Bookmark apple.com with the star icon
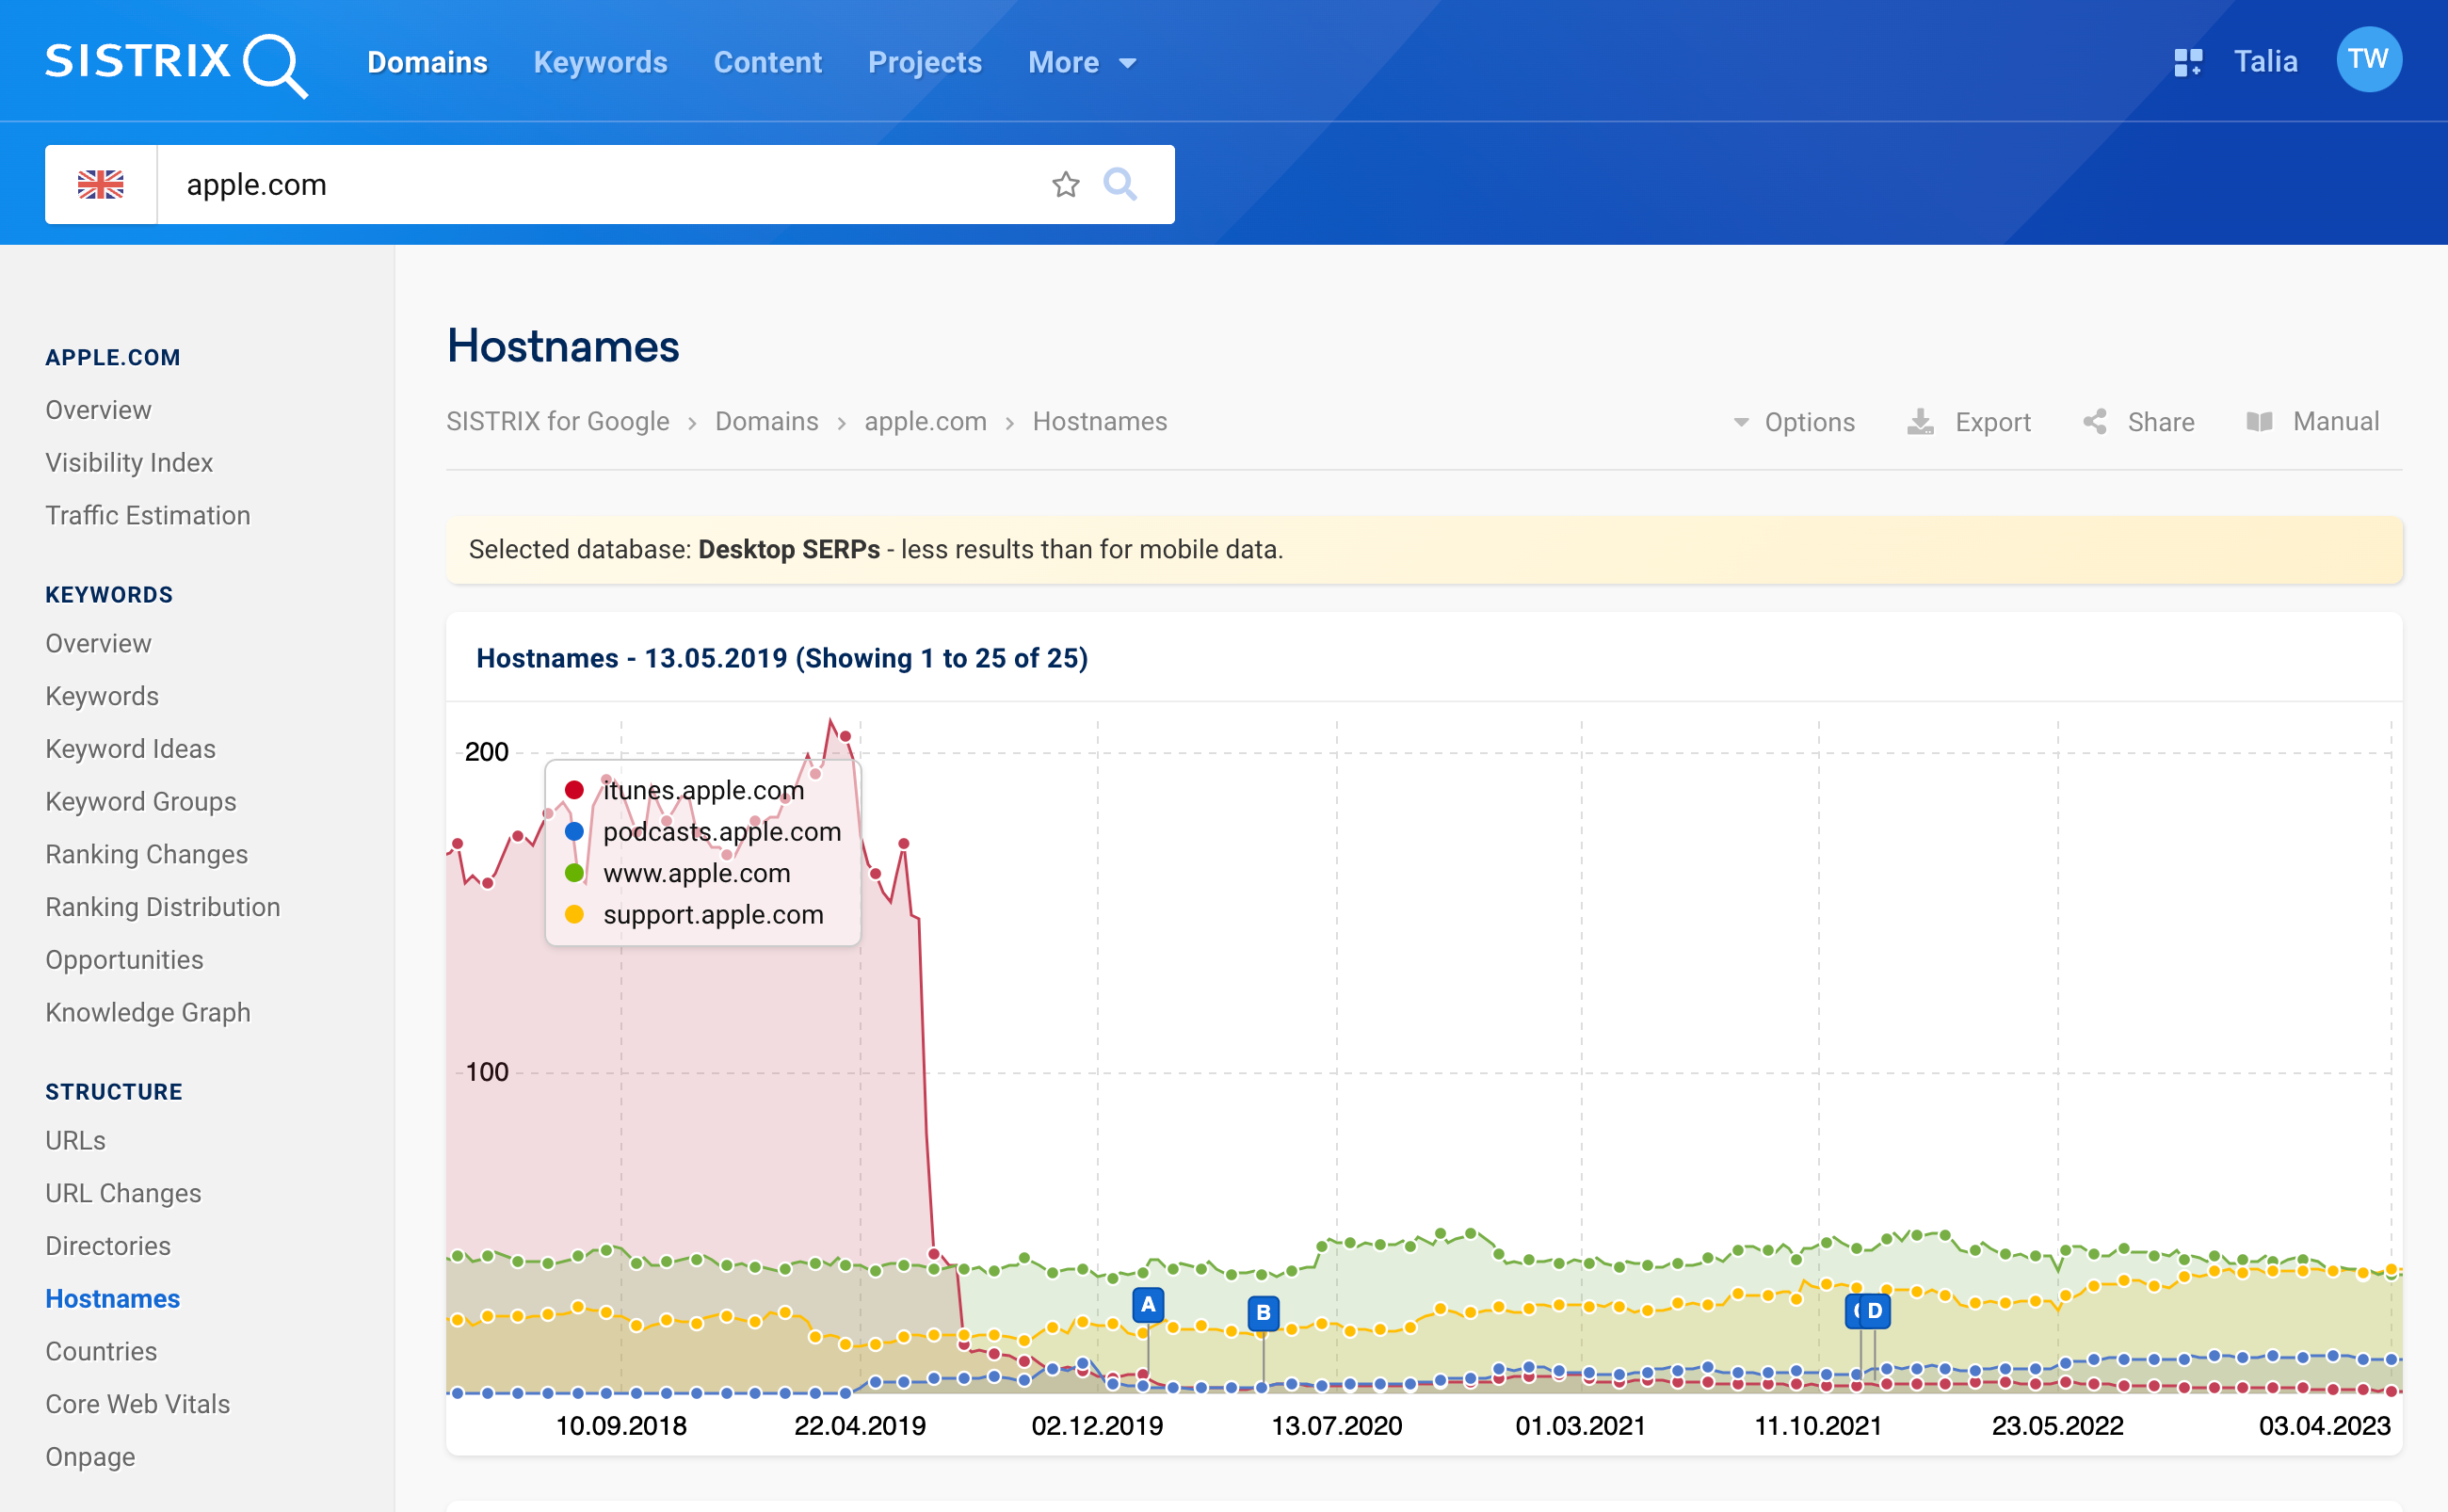The height and width of the screenshot is (1512, 2448). click(1065, 184)
